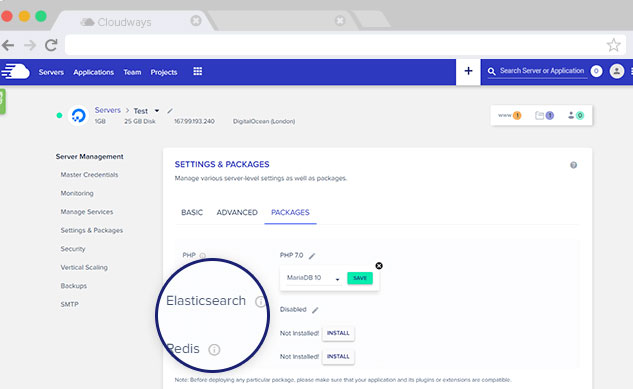Open Applications in top navigation

(94, 72)
